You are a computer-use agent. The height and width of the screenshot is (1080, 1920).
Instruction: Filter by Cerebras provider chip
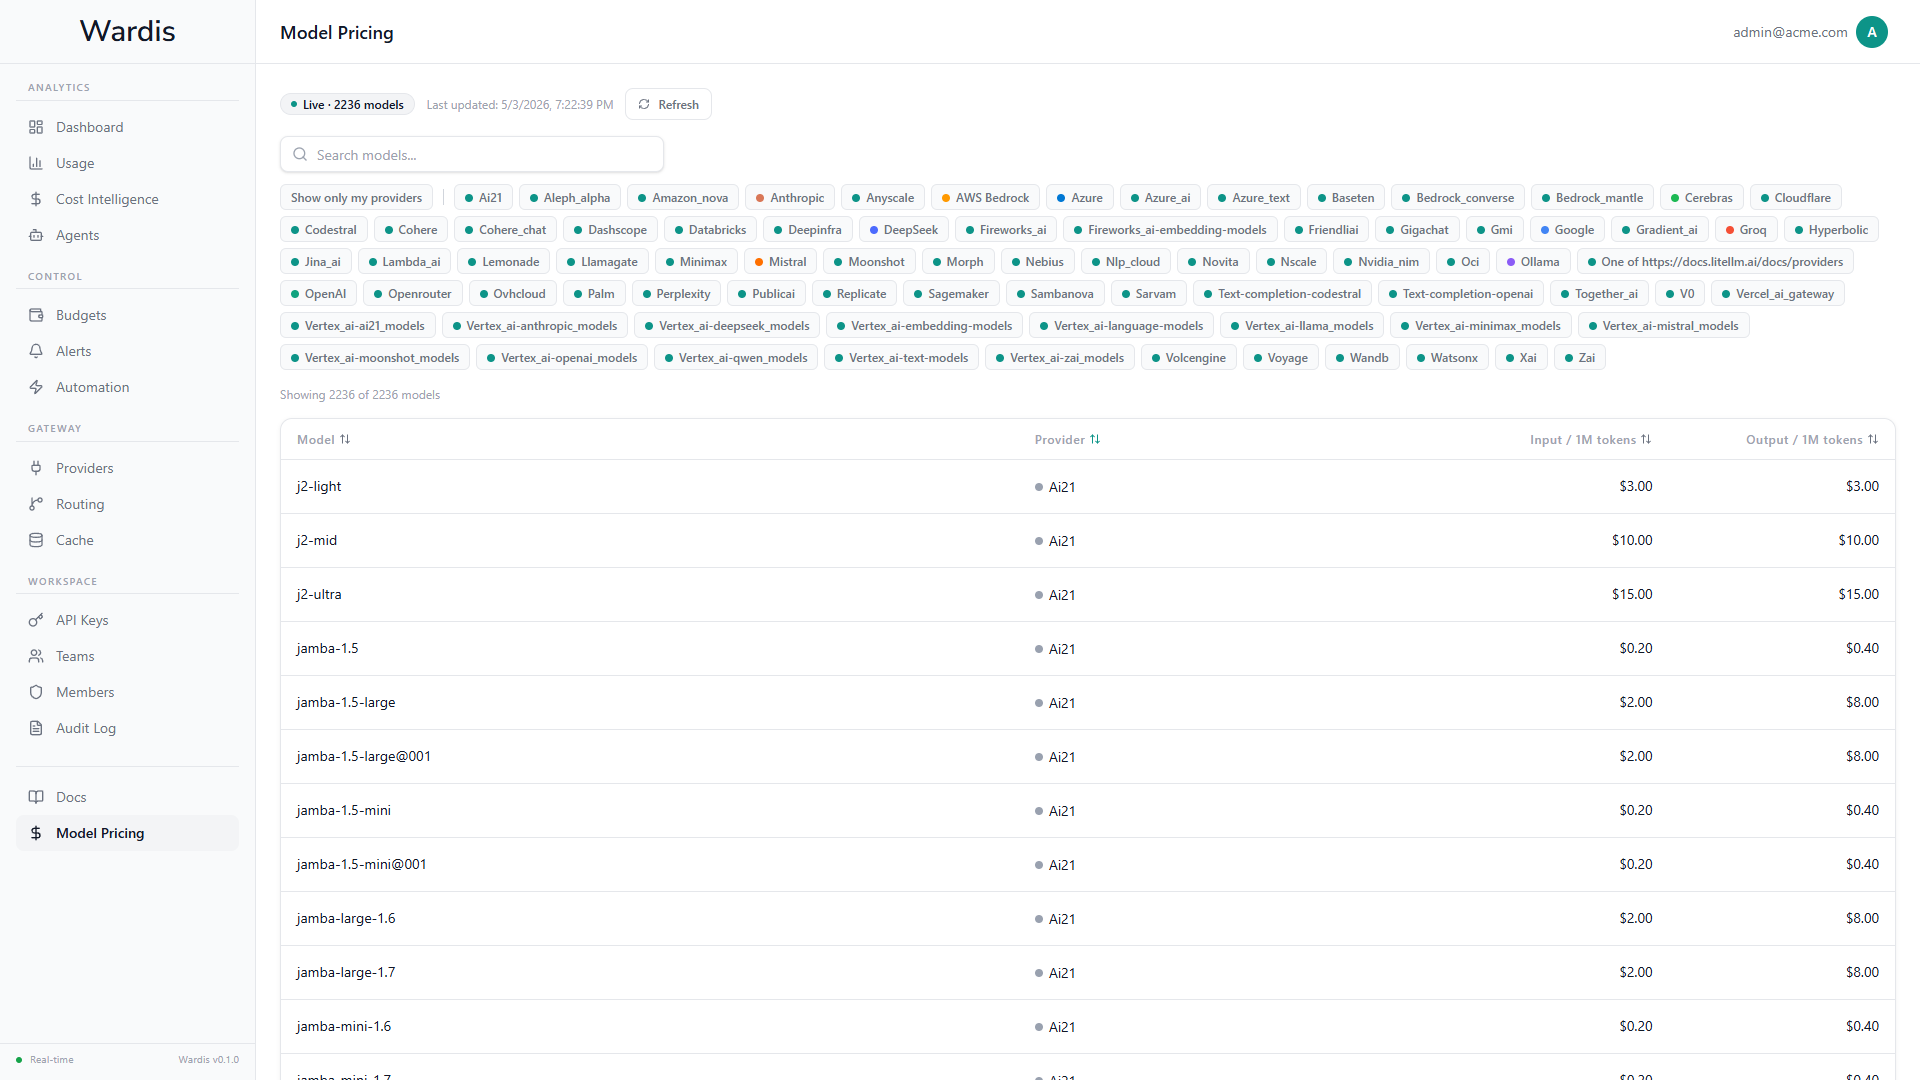[1702, 198]
